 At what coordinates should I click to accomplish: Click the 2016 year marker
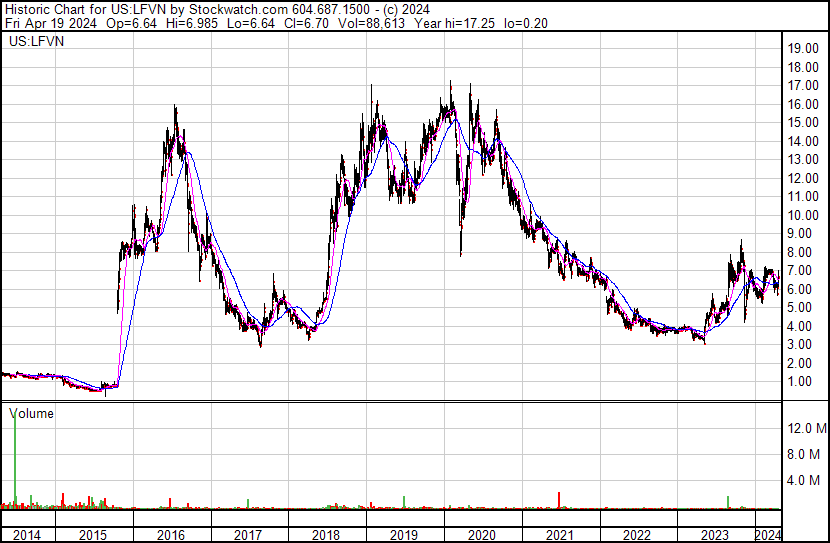pyautogui.click(x=171, y=535)
